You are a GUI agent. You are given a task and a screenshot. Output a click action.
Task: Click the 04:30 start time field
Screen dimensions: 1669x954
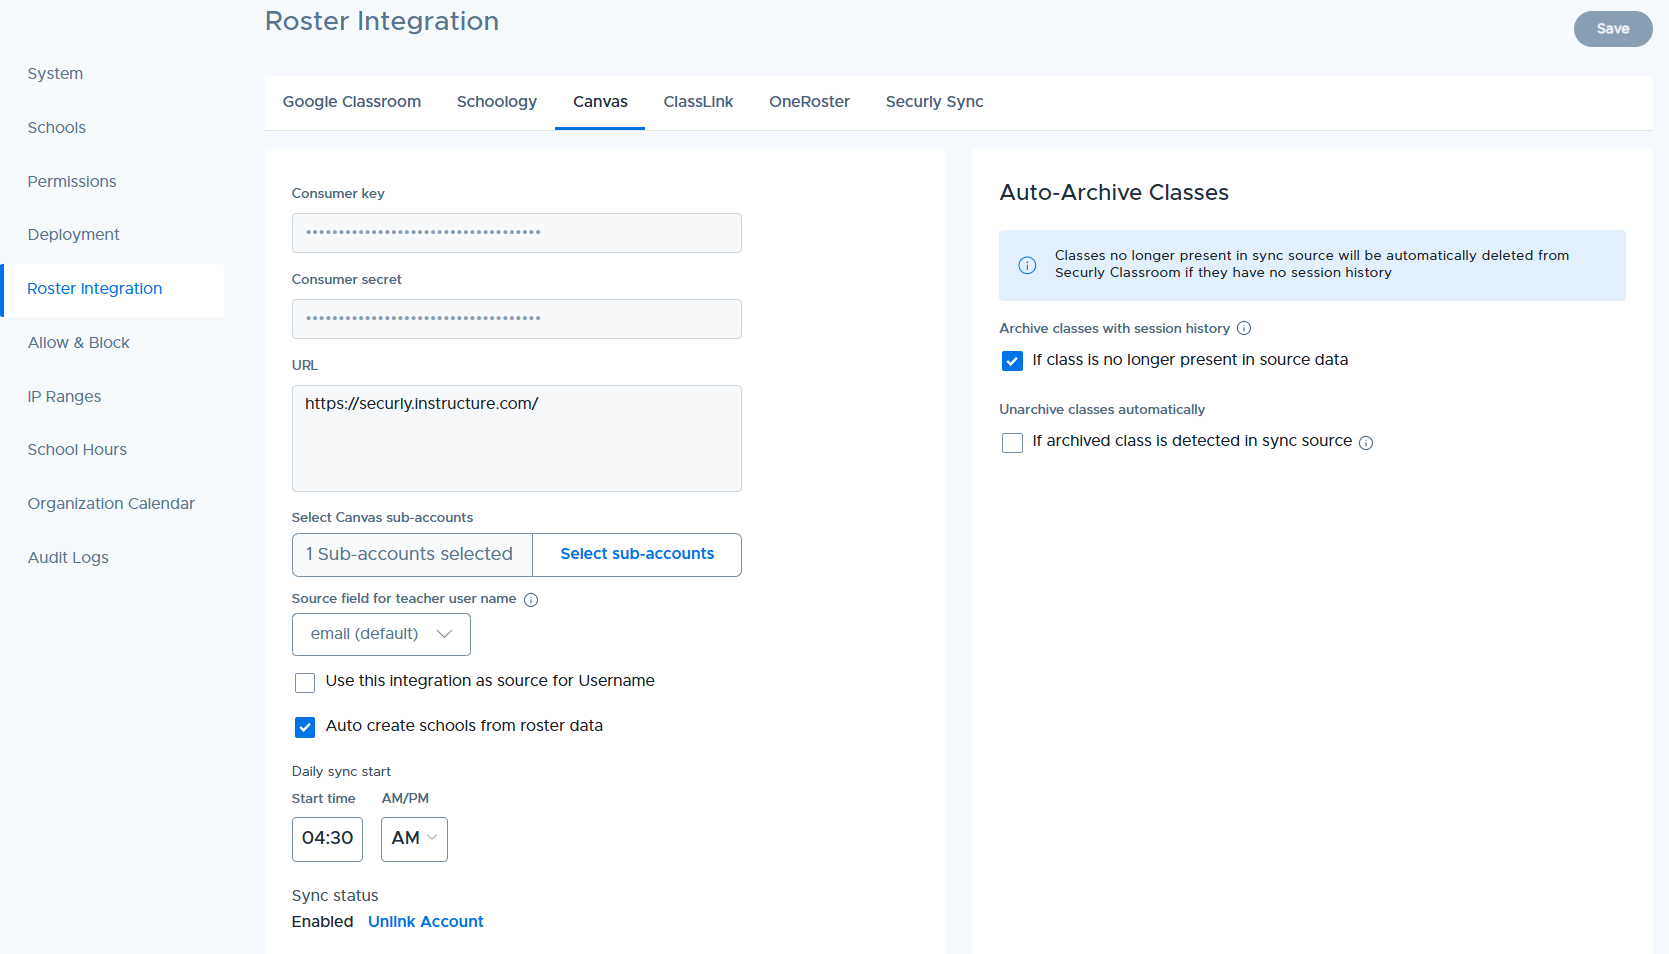(327, 839)
